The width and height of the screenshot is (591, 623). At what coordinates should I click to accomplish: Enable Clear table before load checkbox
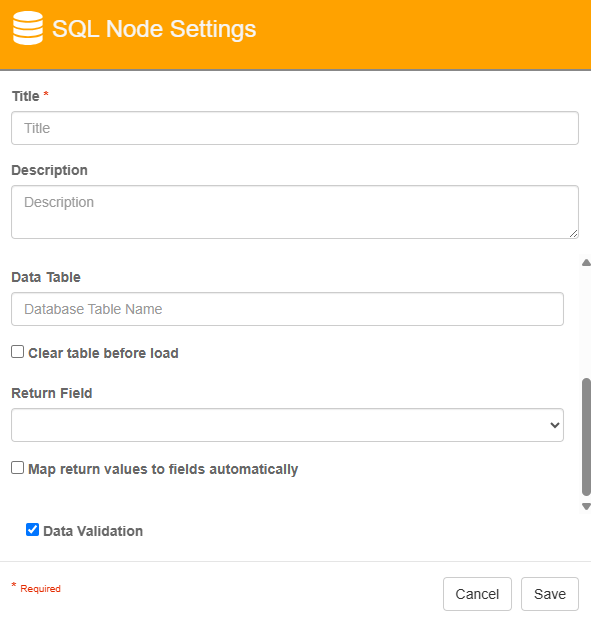(17, 352)
